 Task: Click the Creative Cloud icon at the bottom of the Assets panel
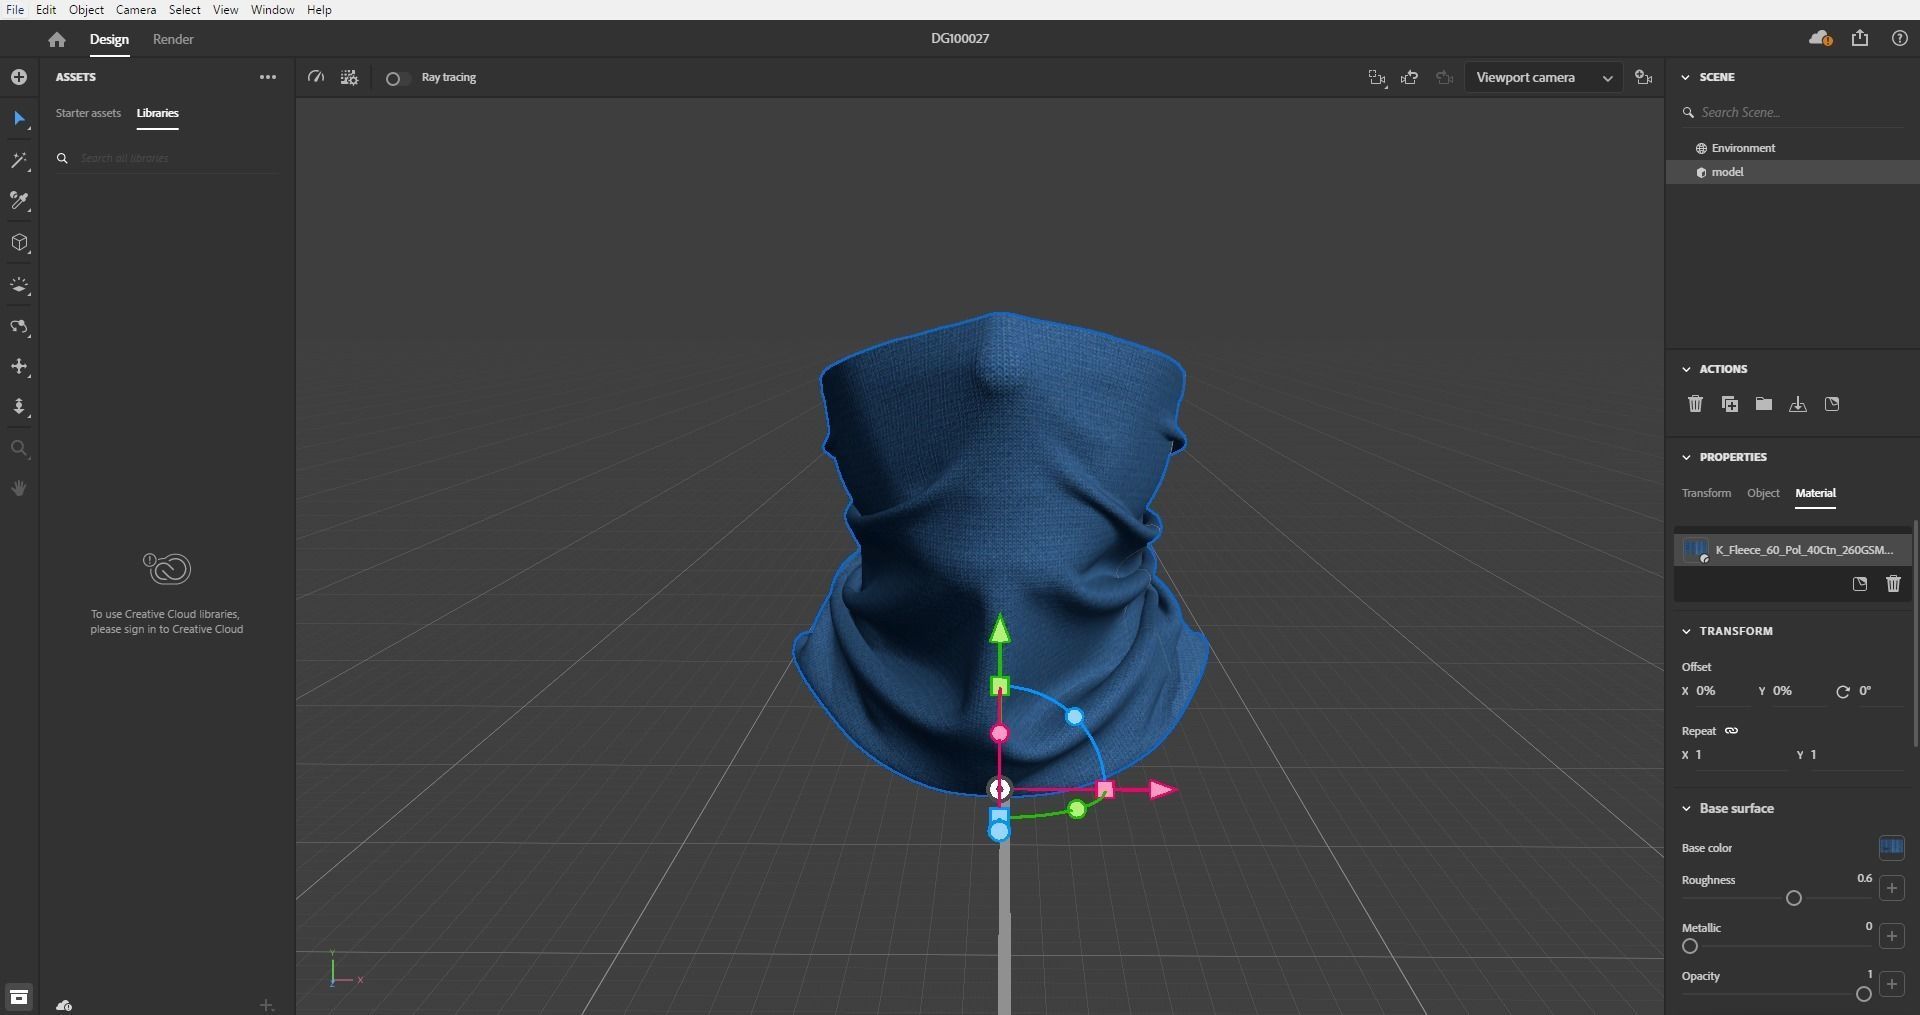[64, 1005]
